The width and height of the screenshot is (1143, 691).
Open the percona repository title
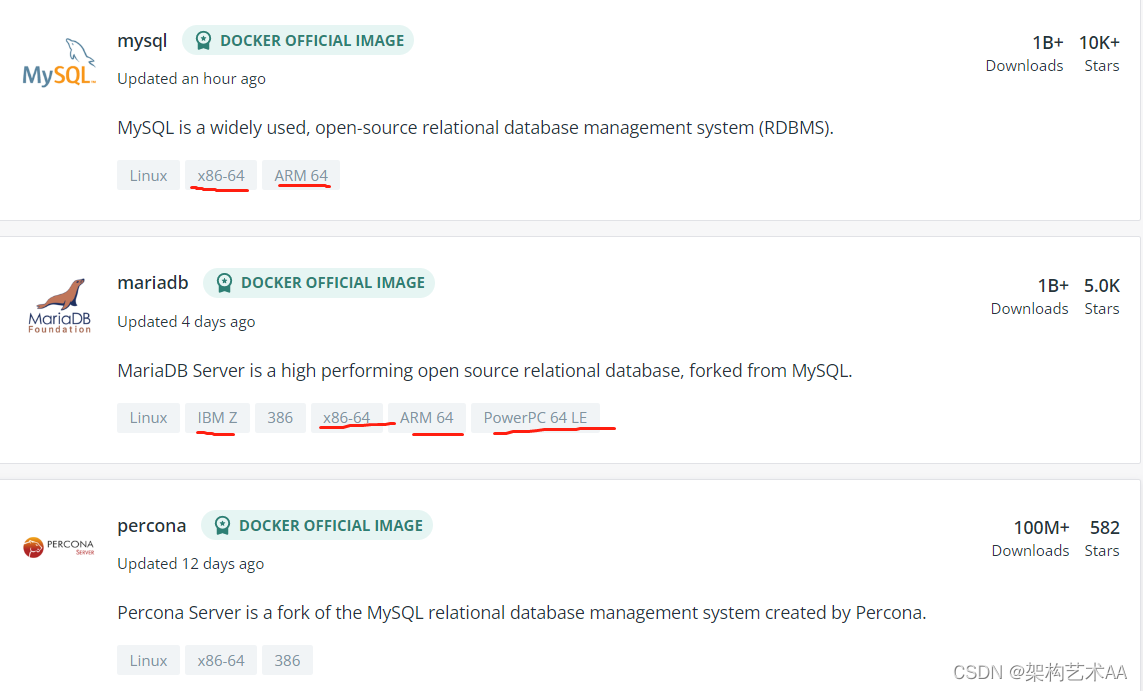click(152, 526)
